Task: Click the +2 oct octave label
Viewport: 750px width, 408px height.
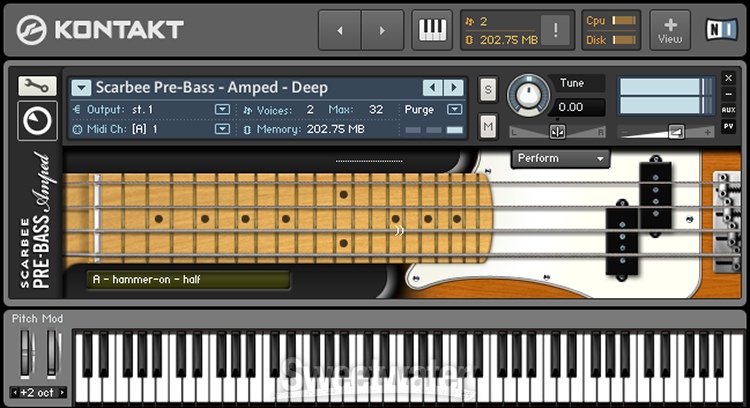Action: 37,393
